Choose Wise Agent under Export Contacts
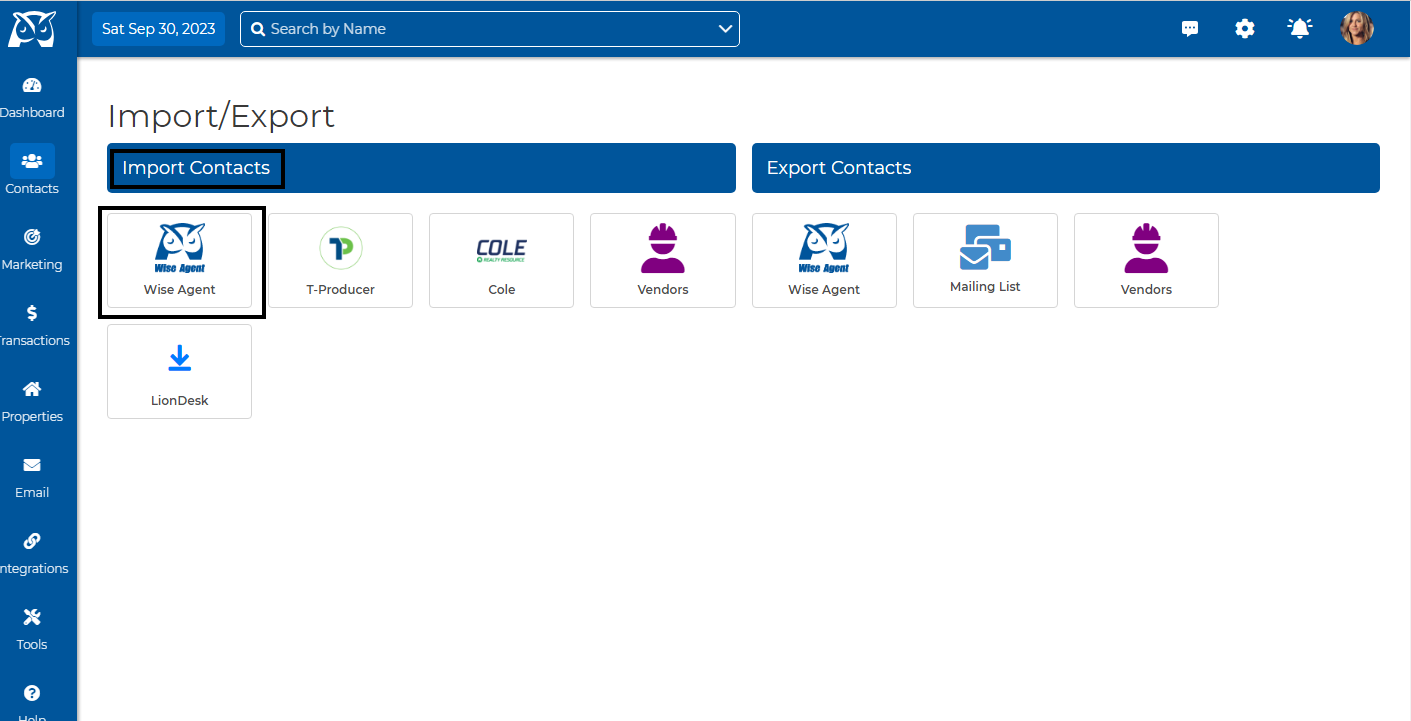Screen dimensions: 1411x721 (824, 260)
